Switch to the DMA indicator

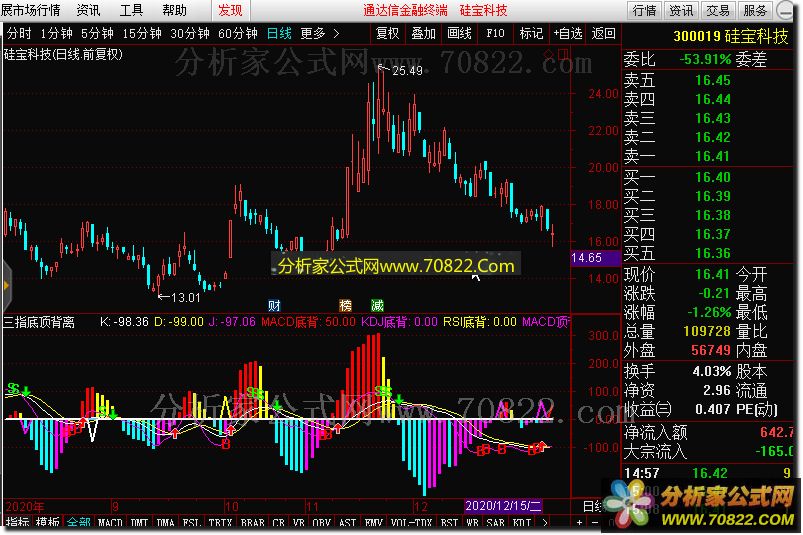coord(165,523)
